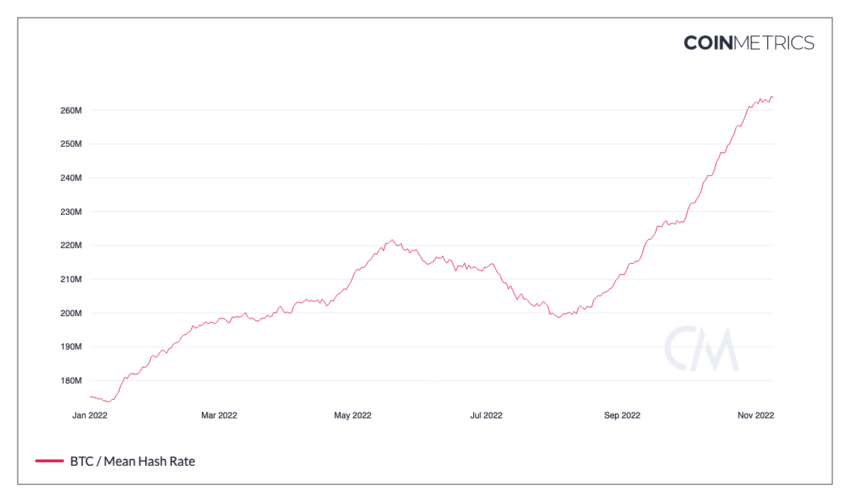Click the 180M y-axis label

click(x=70, y=381)
